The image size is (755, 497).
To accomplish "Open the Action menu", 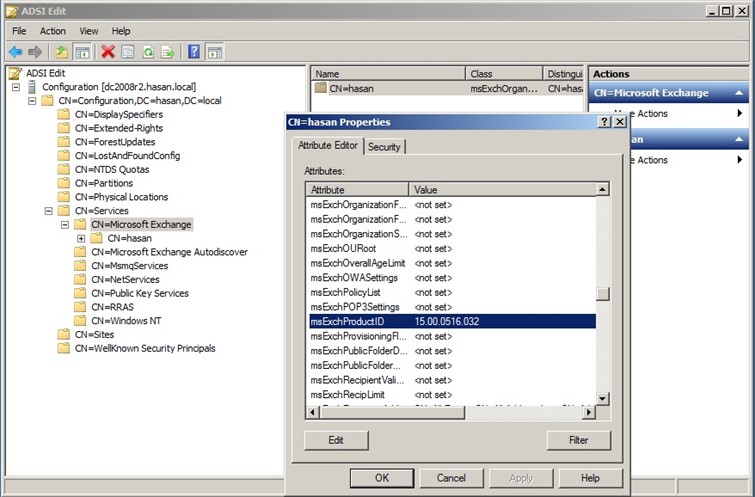I will click(53, 31).
